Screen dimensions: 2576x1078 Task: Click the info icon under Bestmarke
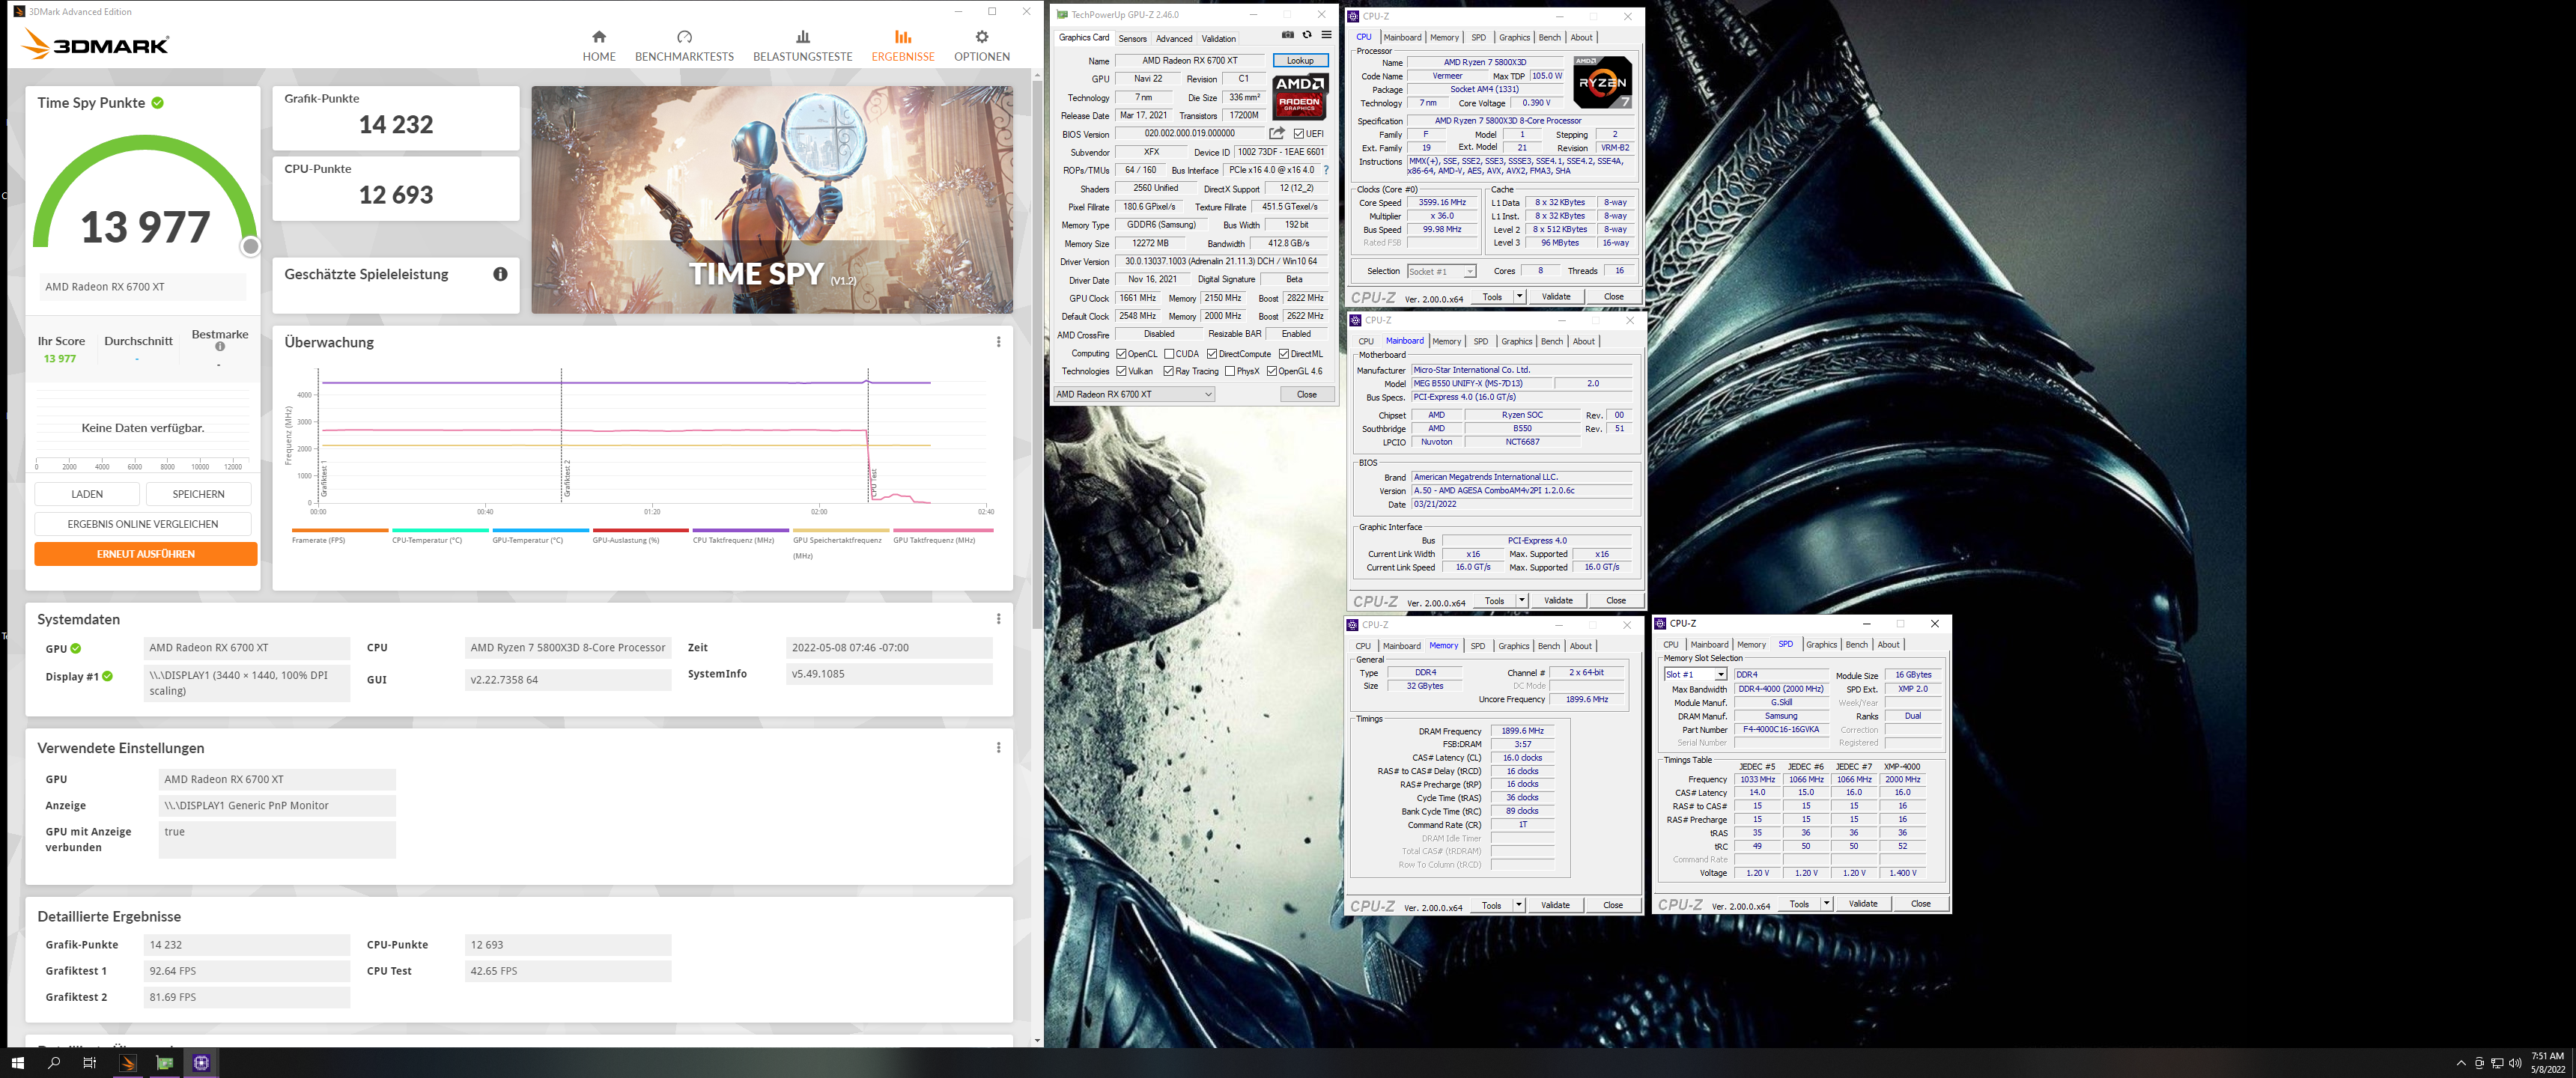[x=220, y=347]
